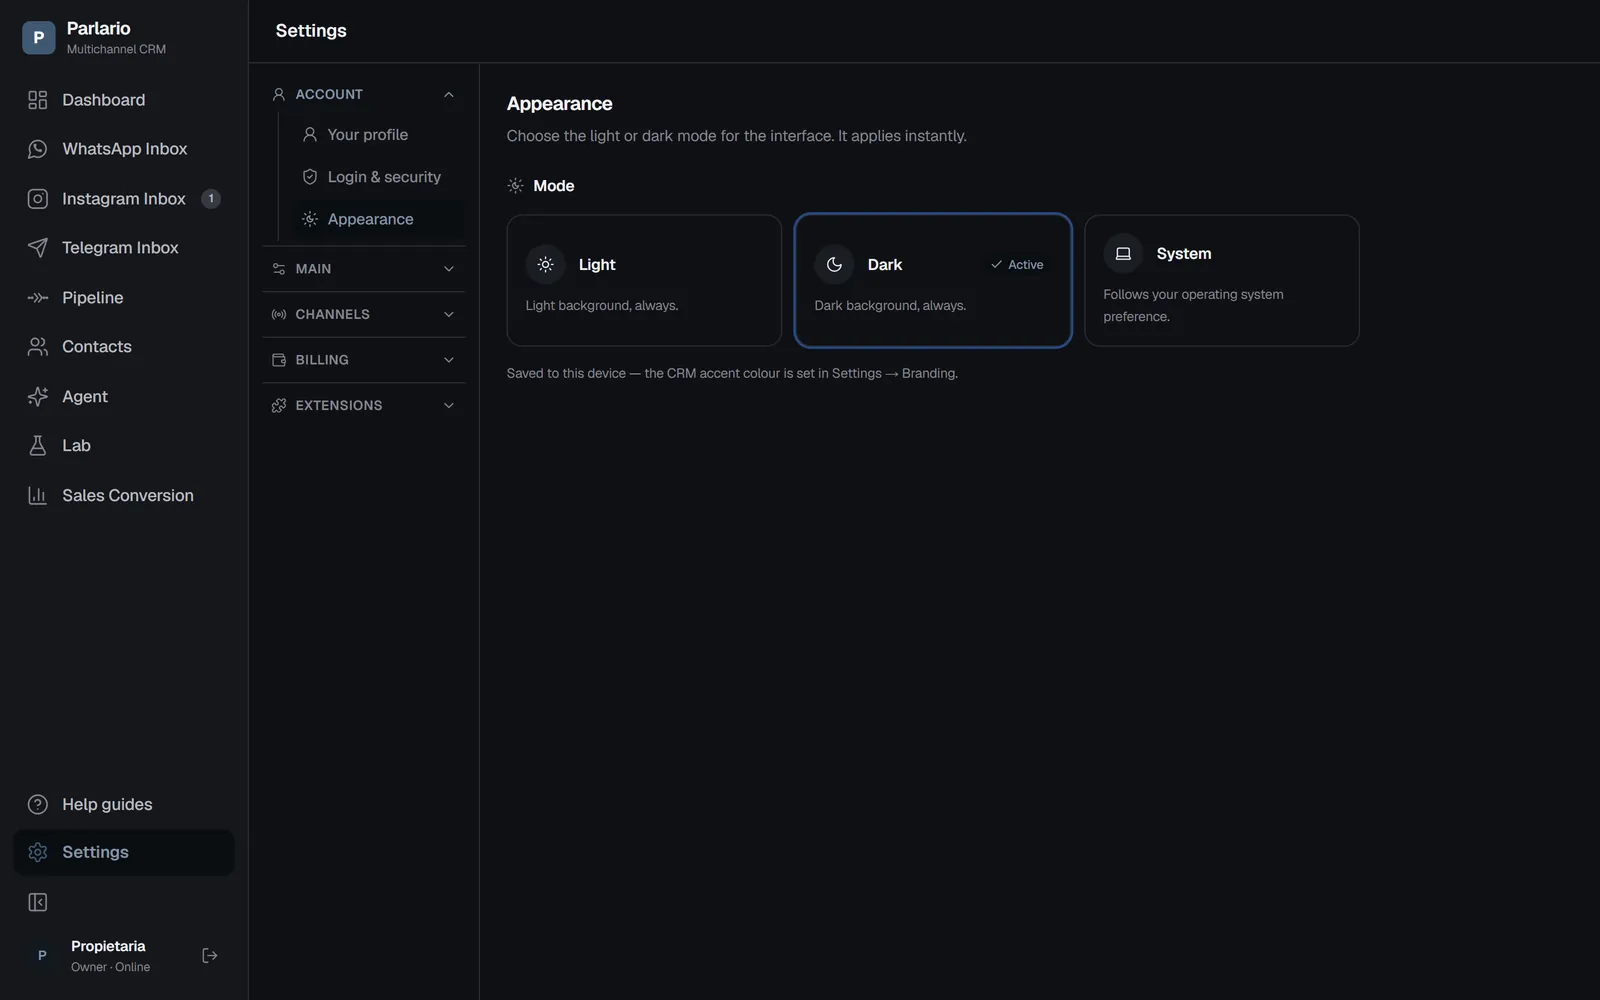Click the Lab flask icon
This screenshot has width=1600, height=1000.
[38, 446]
